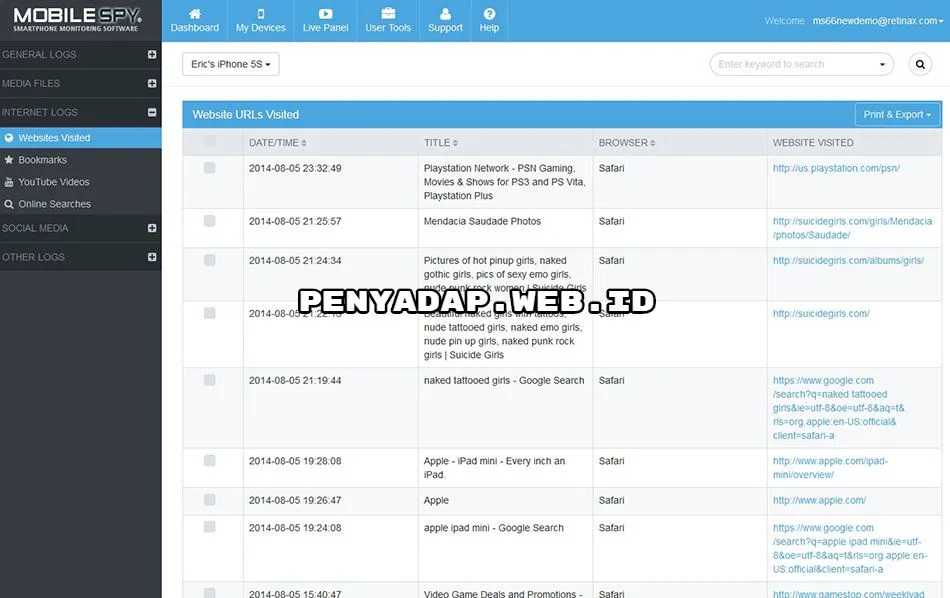Viewport: 950px width, 598px height.
Task: Check the naked tattooed girls search row checkbox
Action: (210, 380)
